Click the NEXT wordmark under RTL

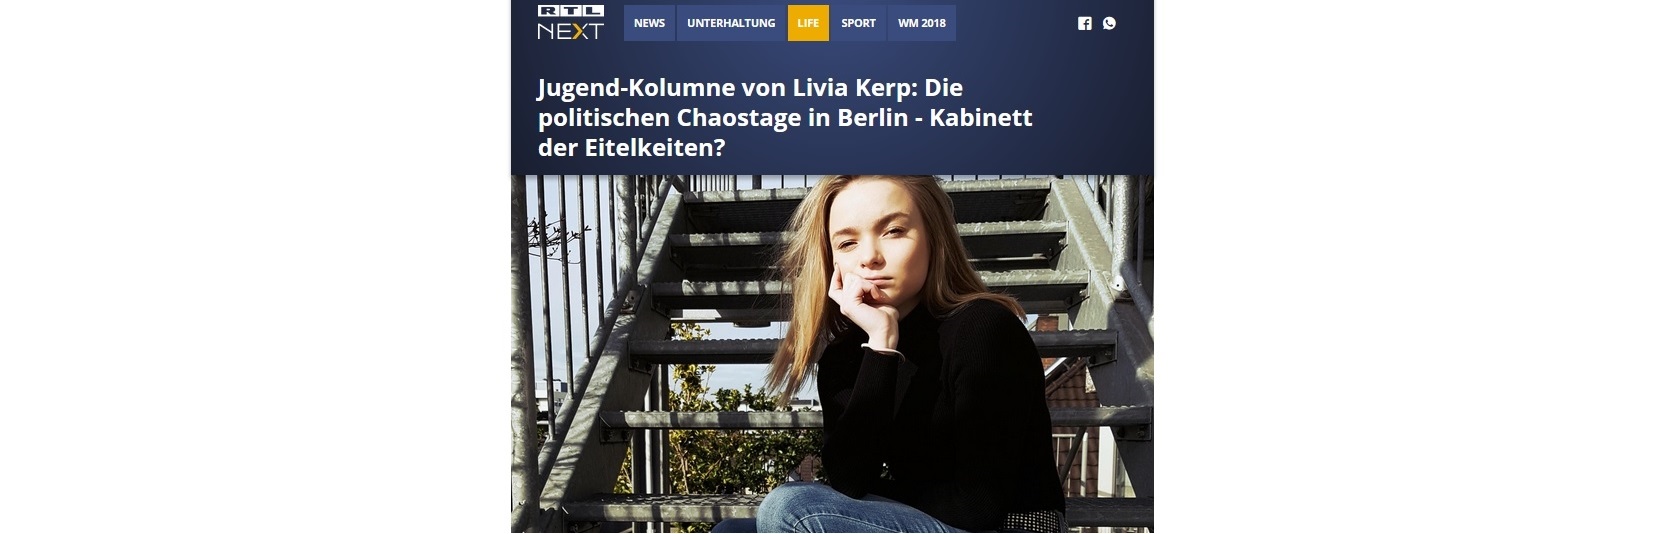pyautogui.click(x=570, y=31)
